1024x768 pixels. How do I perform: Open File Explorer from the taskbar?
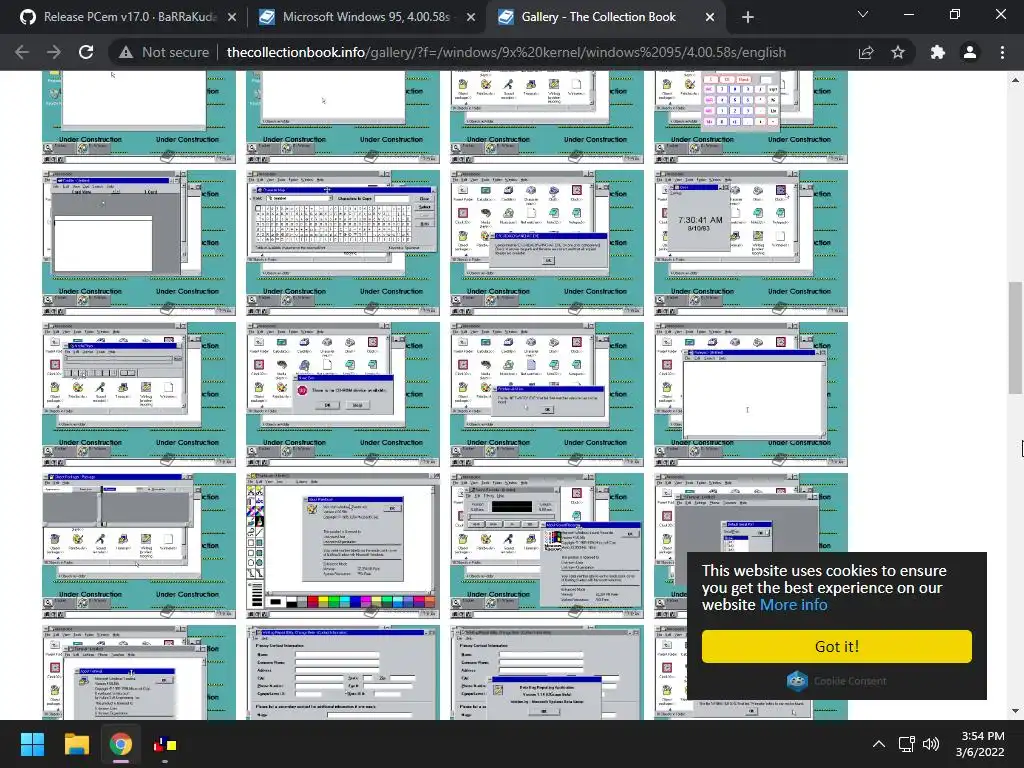[76, 744]
